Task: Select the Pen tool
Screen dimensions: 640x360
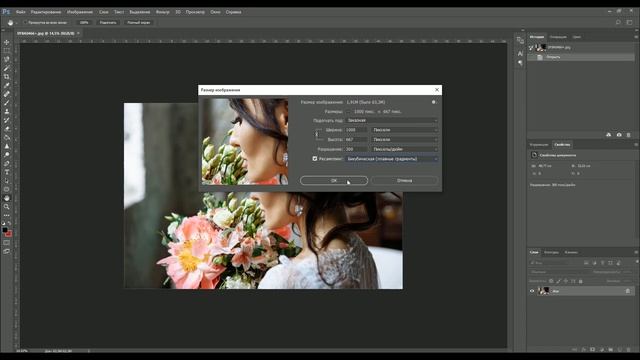Action: coord(7,163)
